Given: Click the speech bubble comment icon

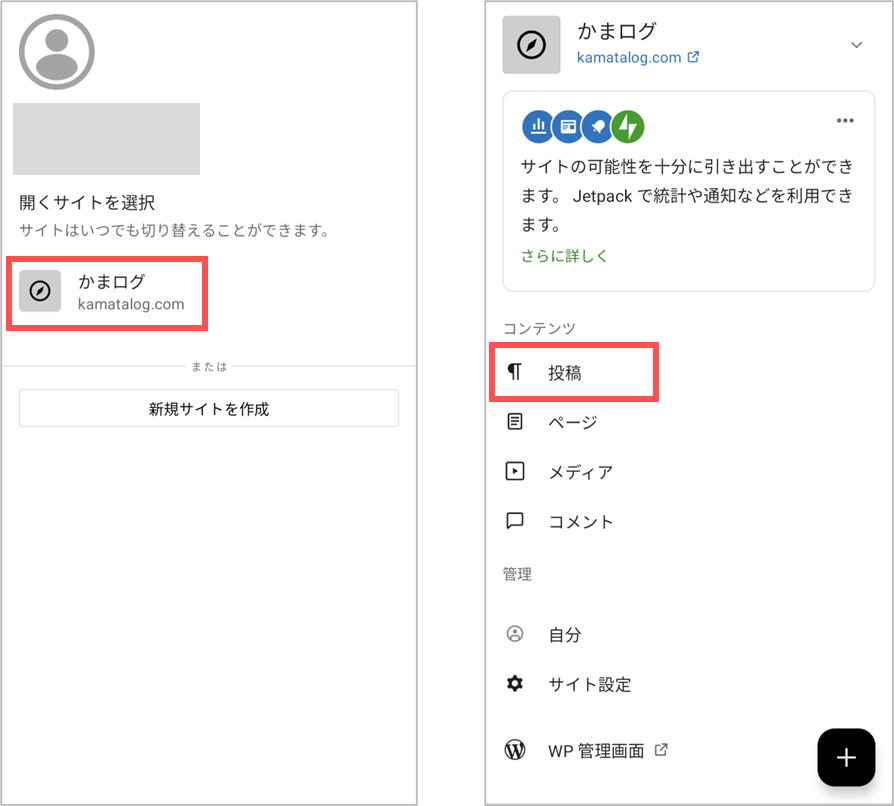Looking at the screenshot, I should pyautogui.click(x=515, y=521).
